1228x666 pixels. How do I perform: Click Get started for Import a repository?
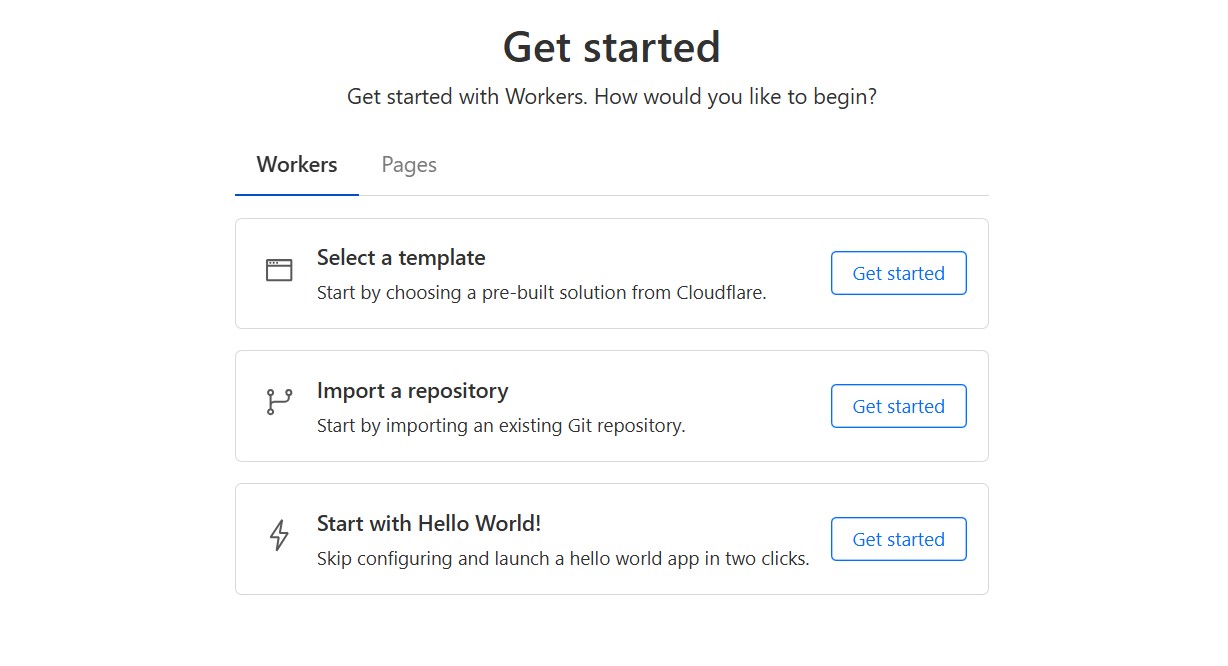click(898, 406)
